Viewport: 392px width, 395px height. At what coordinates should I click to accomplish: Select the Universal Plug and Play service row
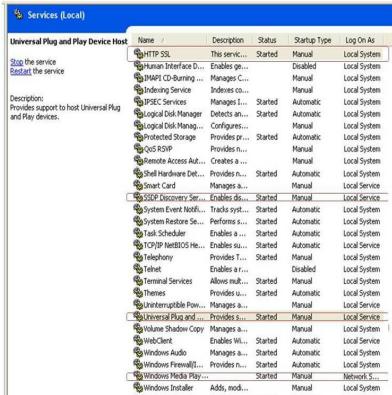click(x=257, y=317)
